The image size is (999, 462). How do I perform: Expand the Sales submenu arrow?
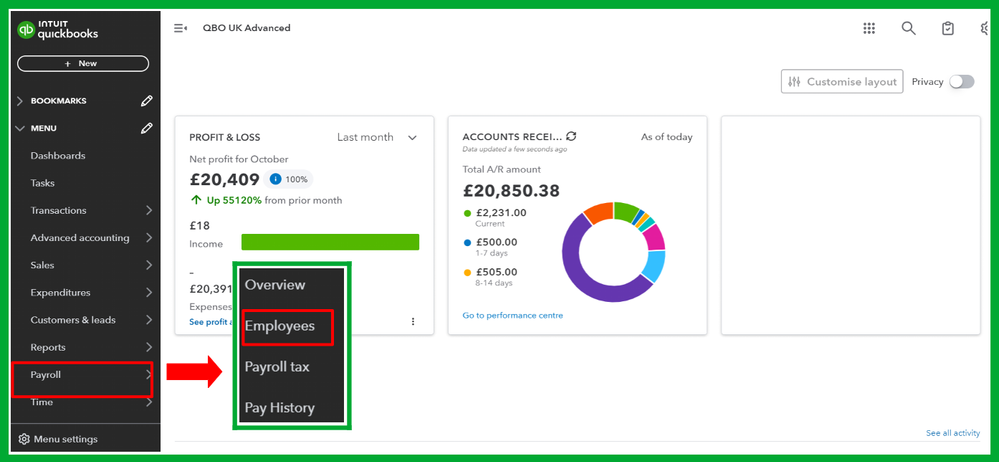pyautogui.click(x=148, y=265)
